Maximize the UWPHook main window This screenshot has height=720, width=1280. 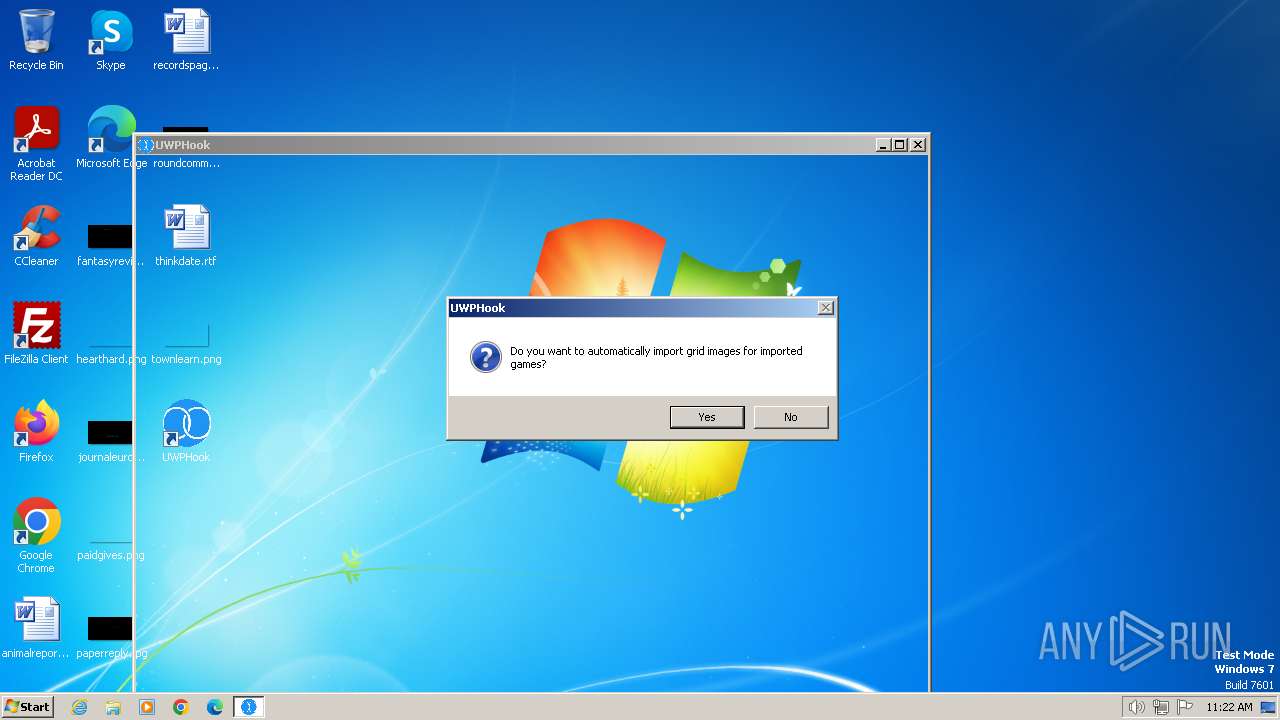pos(899,145)
